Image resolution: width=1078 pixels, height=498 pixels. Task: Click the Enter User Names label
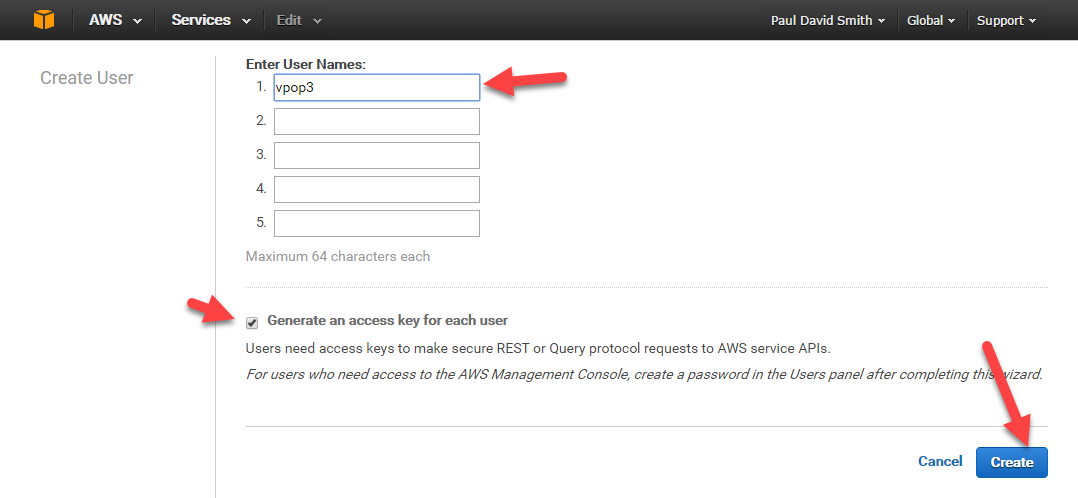(306, 64)
